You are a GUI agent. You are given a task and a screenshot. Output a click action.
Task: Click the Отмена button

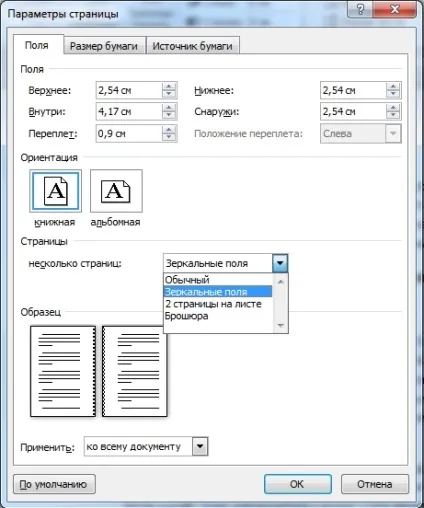point(375,484)
